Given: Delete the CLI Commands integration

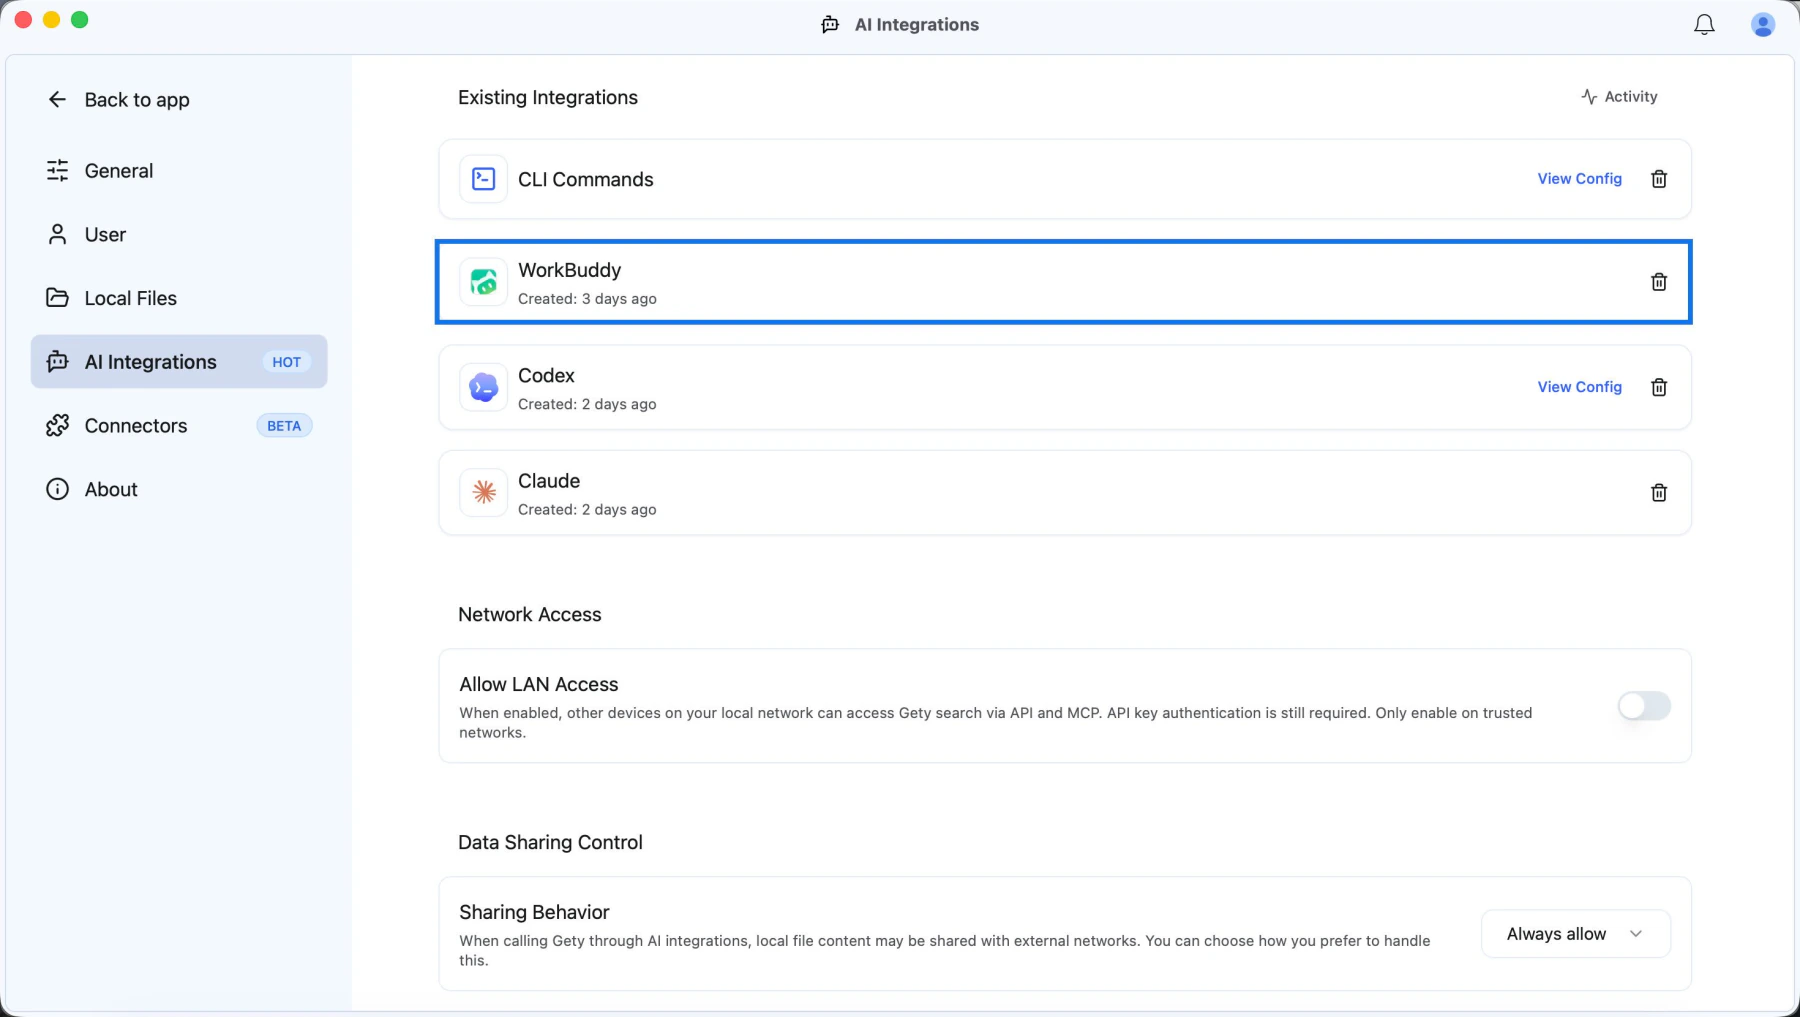Looking at the screenshot, I should 1659,179.
